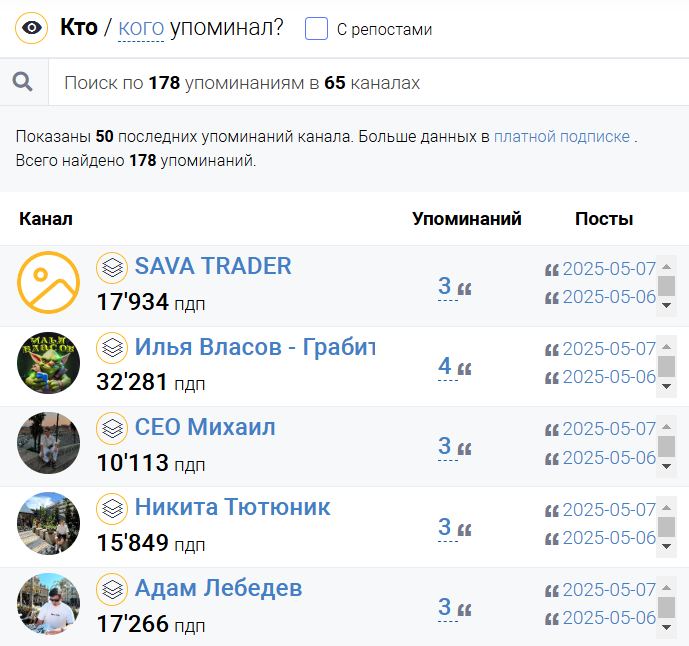The height and width of the screenshot is (646, 689).
Task: Expand Адам Лебедев's 3 mentions count
Action: pyautogui.click(x=445, y=607)
